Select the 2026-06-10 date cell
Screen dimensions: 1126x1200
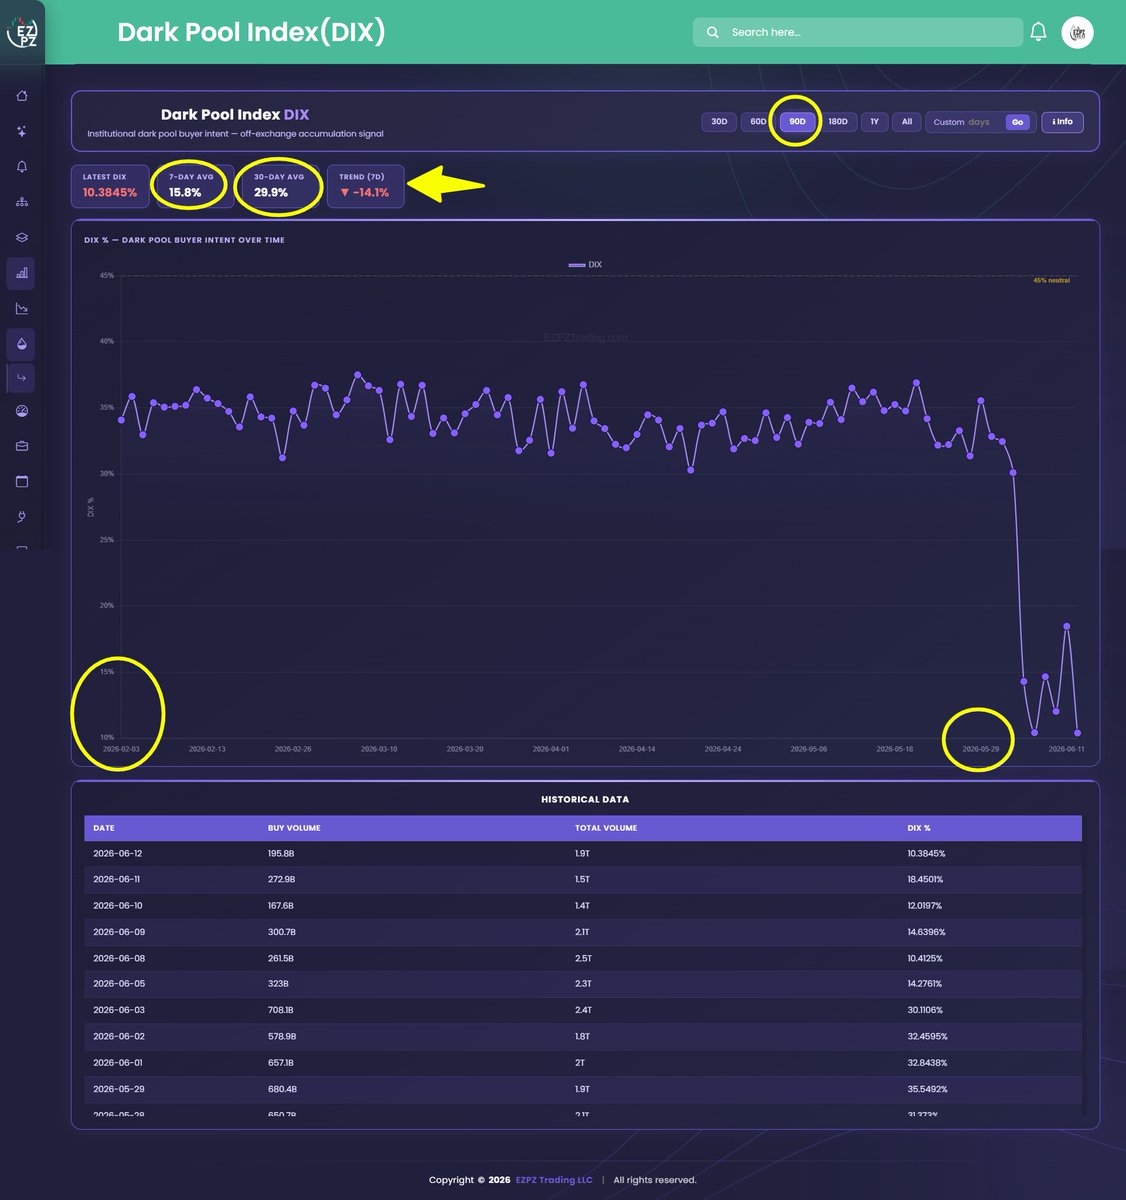pos(118,906)
